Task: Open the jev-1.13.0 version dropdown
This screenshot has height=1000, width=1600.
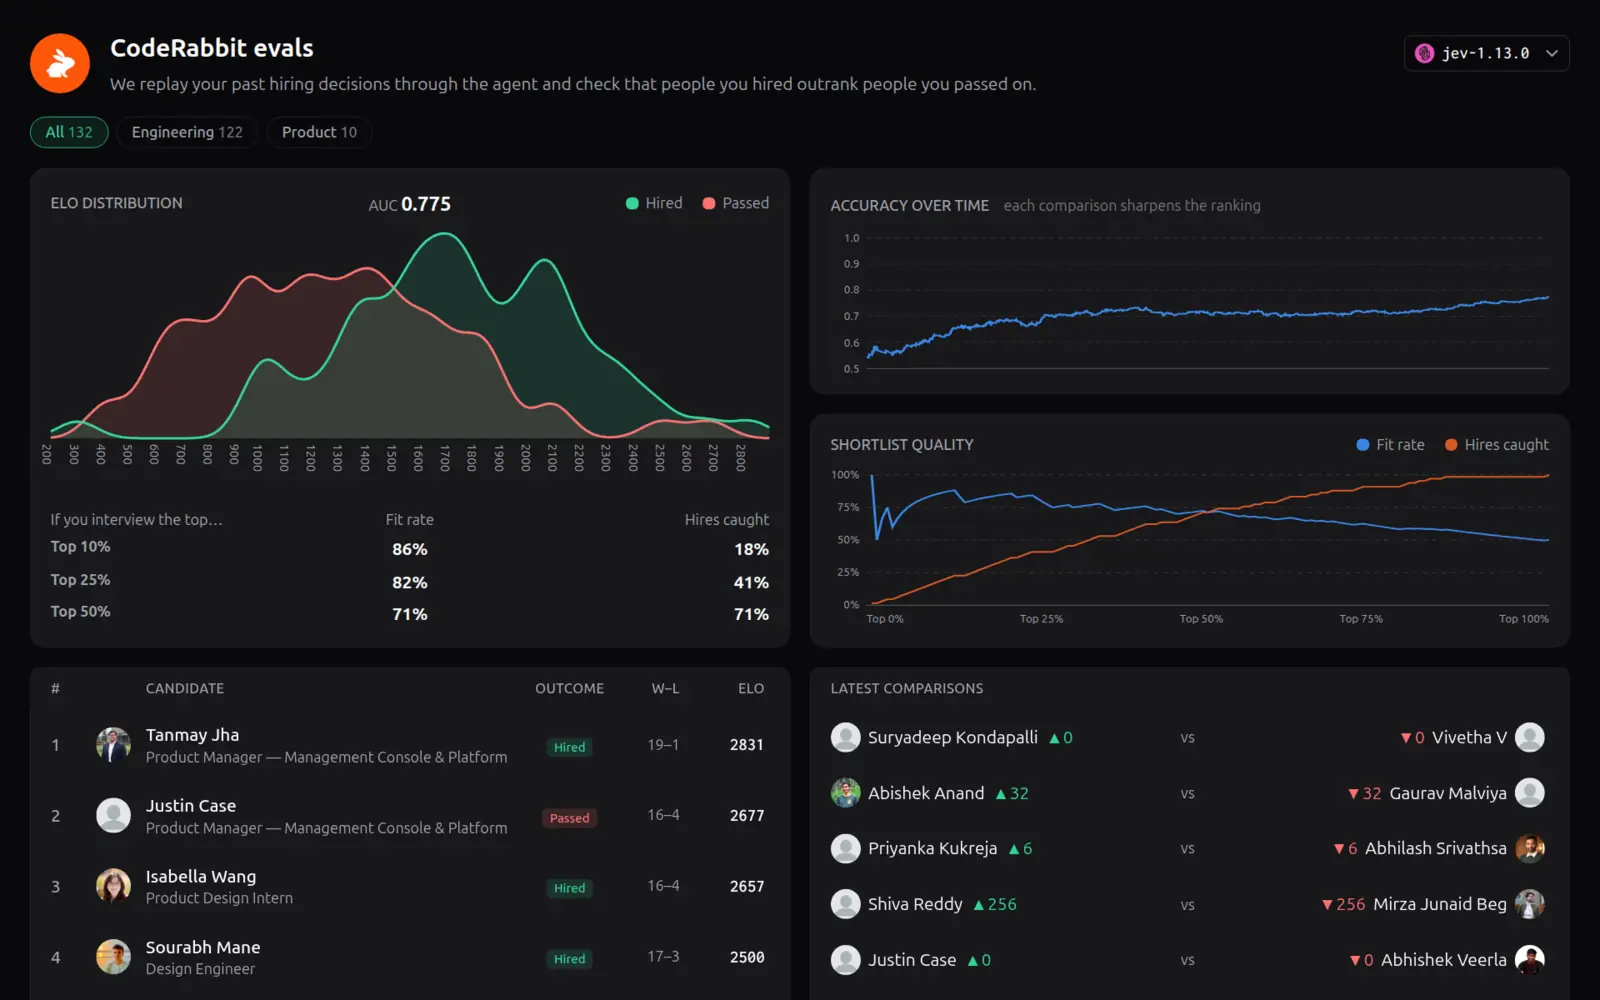Action: (x=1486, y=53)
